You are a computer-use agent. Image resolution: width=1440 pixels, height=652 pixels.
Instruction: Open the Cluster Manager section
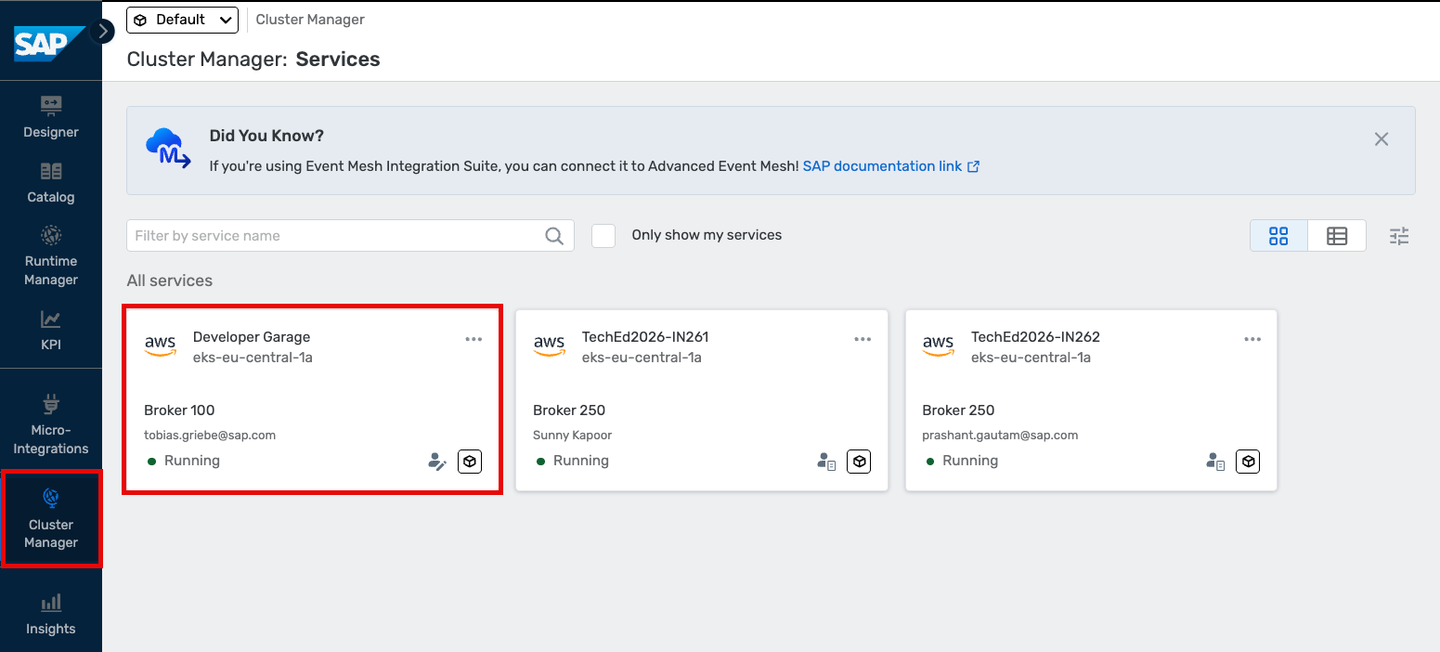pos(51,519)
